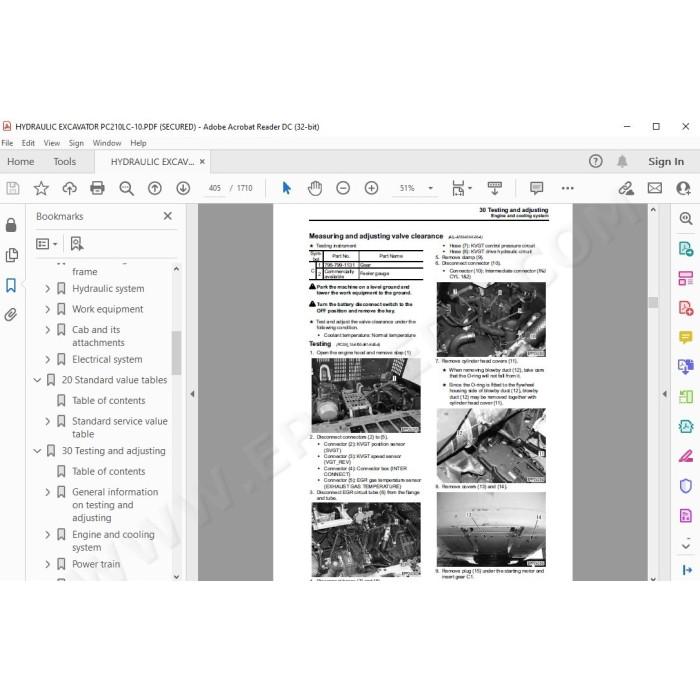Screen dimensions: 700x700
Task: Zoom in with plus button
Action: [x=371, y=188]
